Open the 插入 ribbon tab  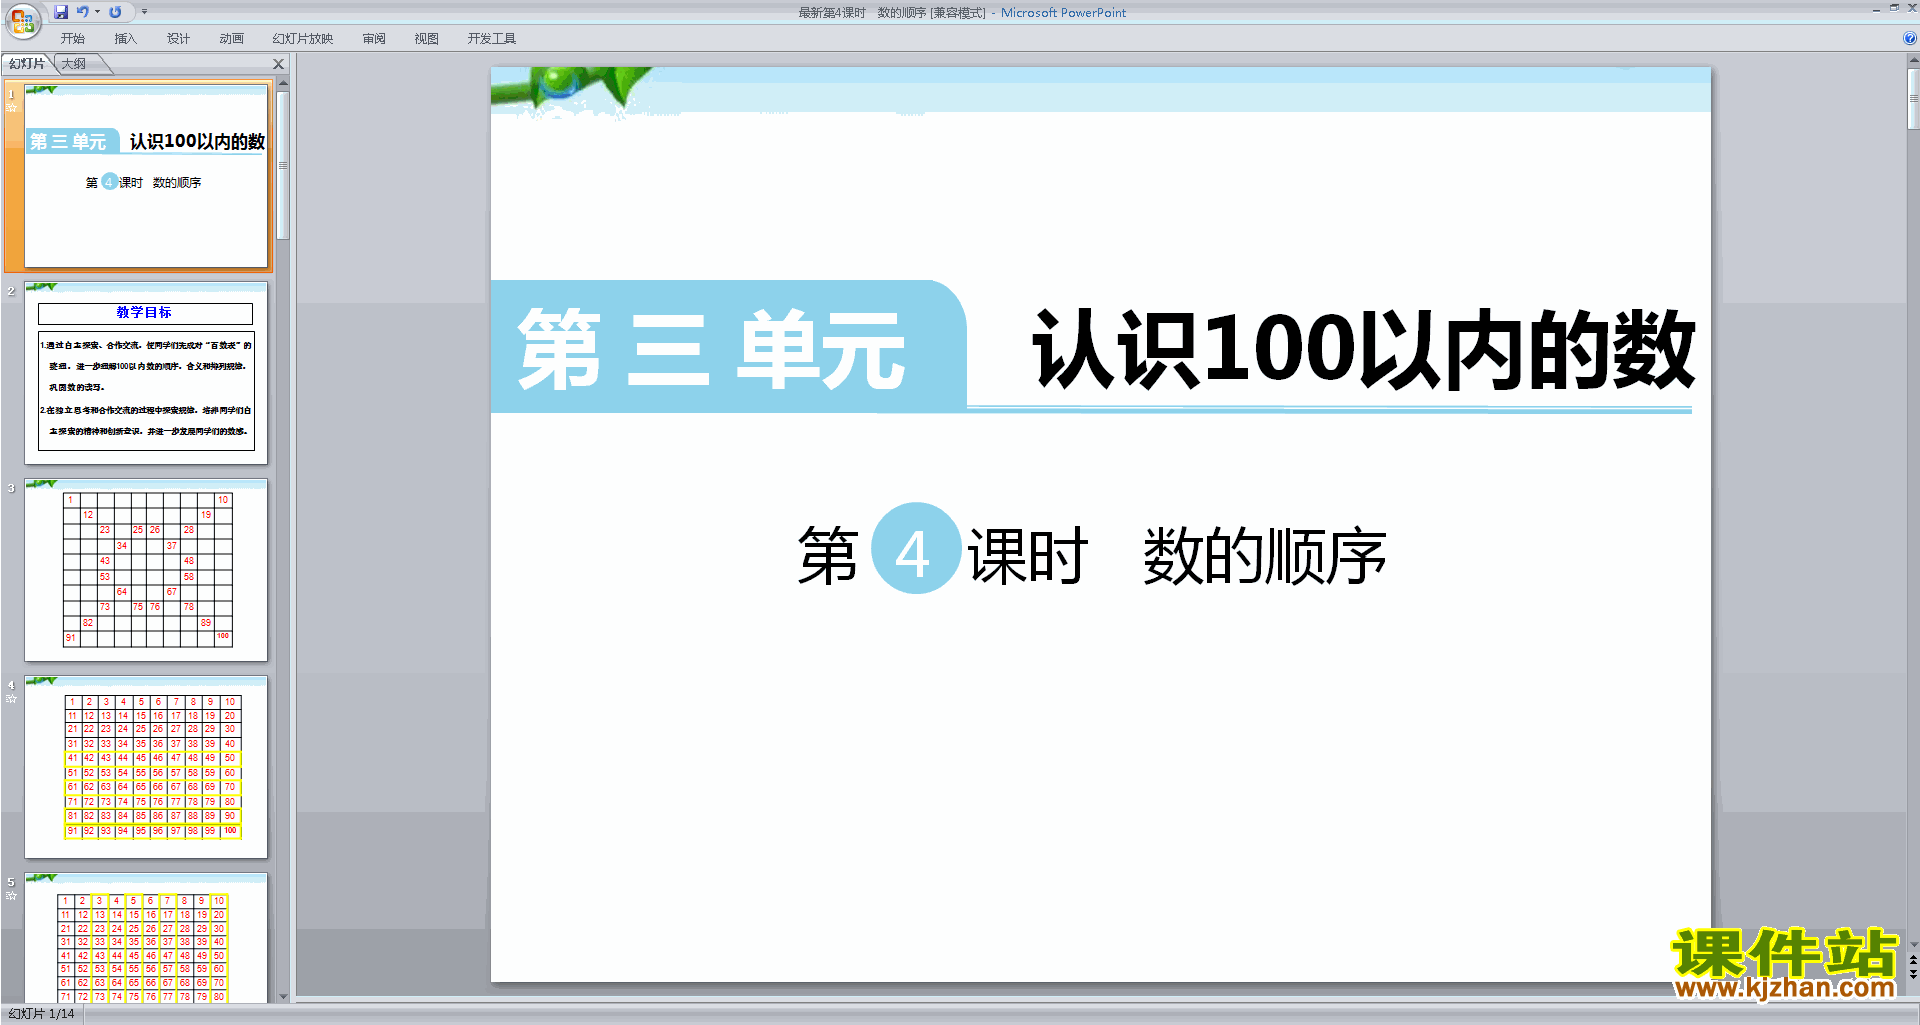pos(125,39)
